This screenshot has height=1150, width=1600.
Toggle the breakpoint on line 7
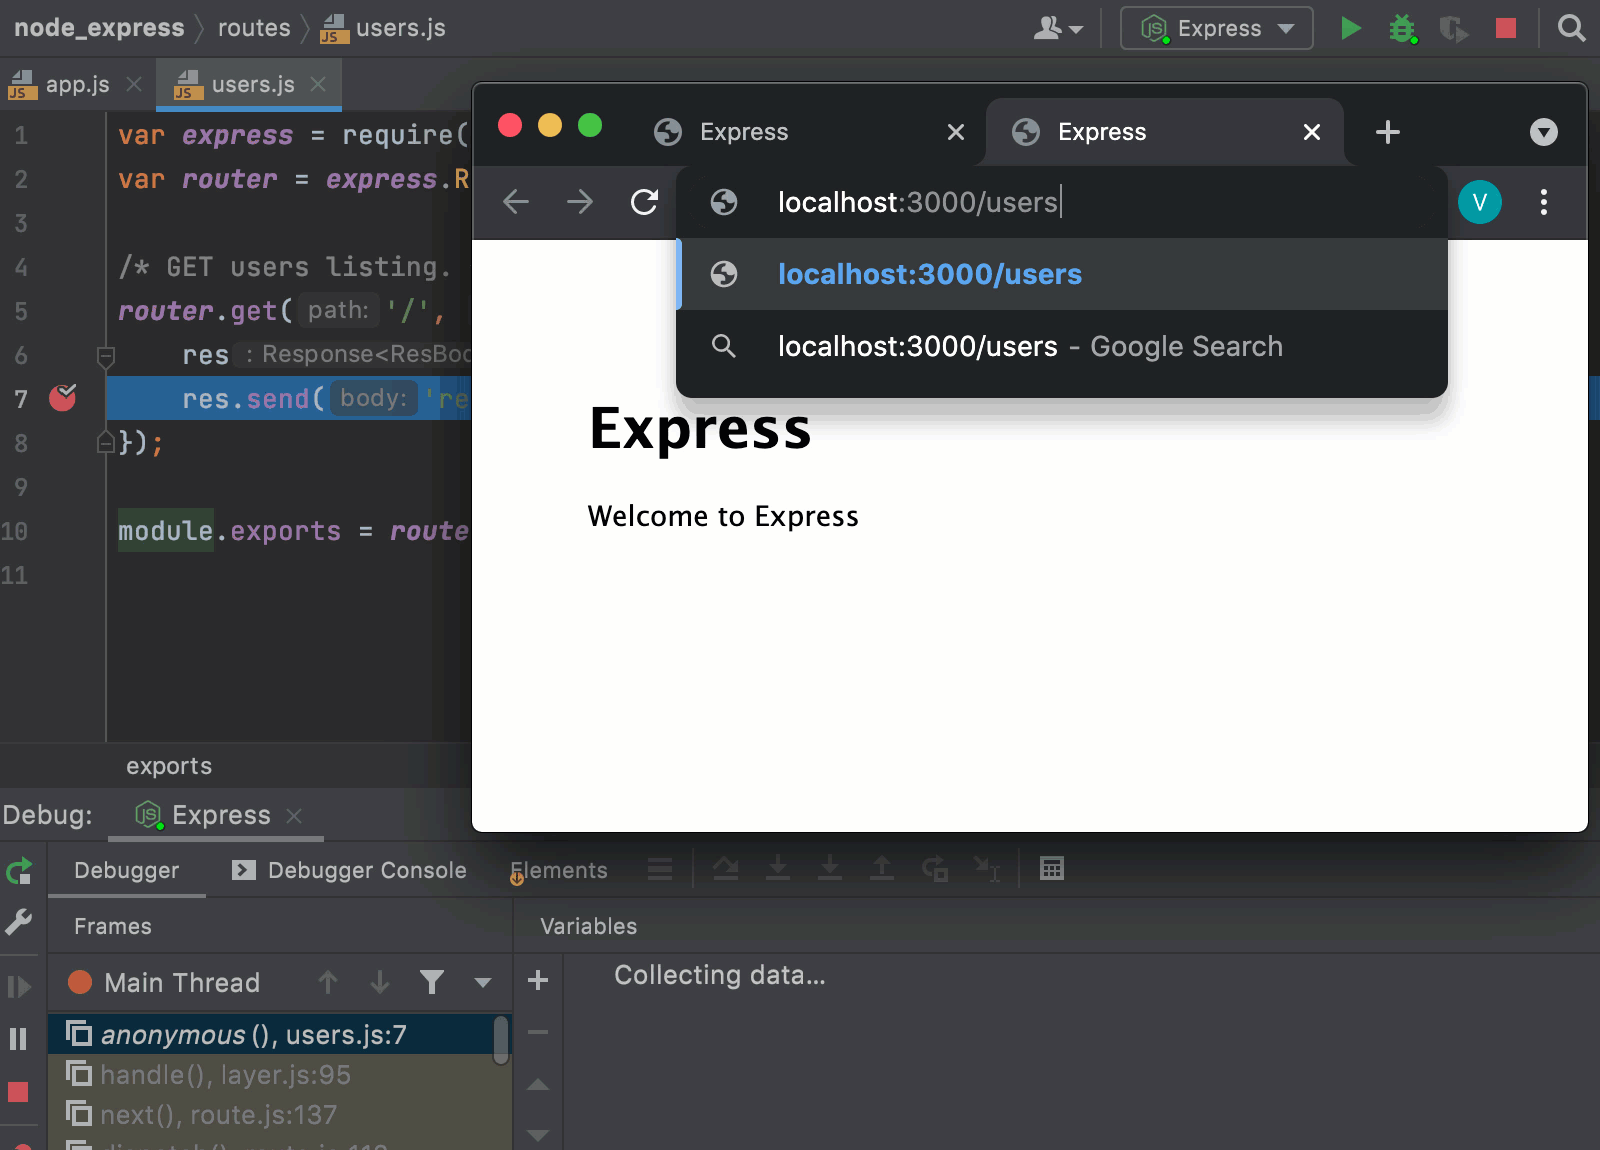tap(62, 398)
